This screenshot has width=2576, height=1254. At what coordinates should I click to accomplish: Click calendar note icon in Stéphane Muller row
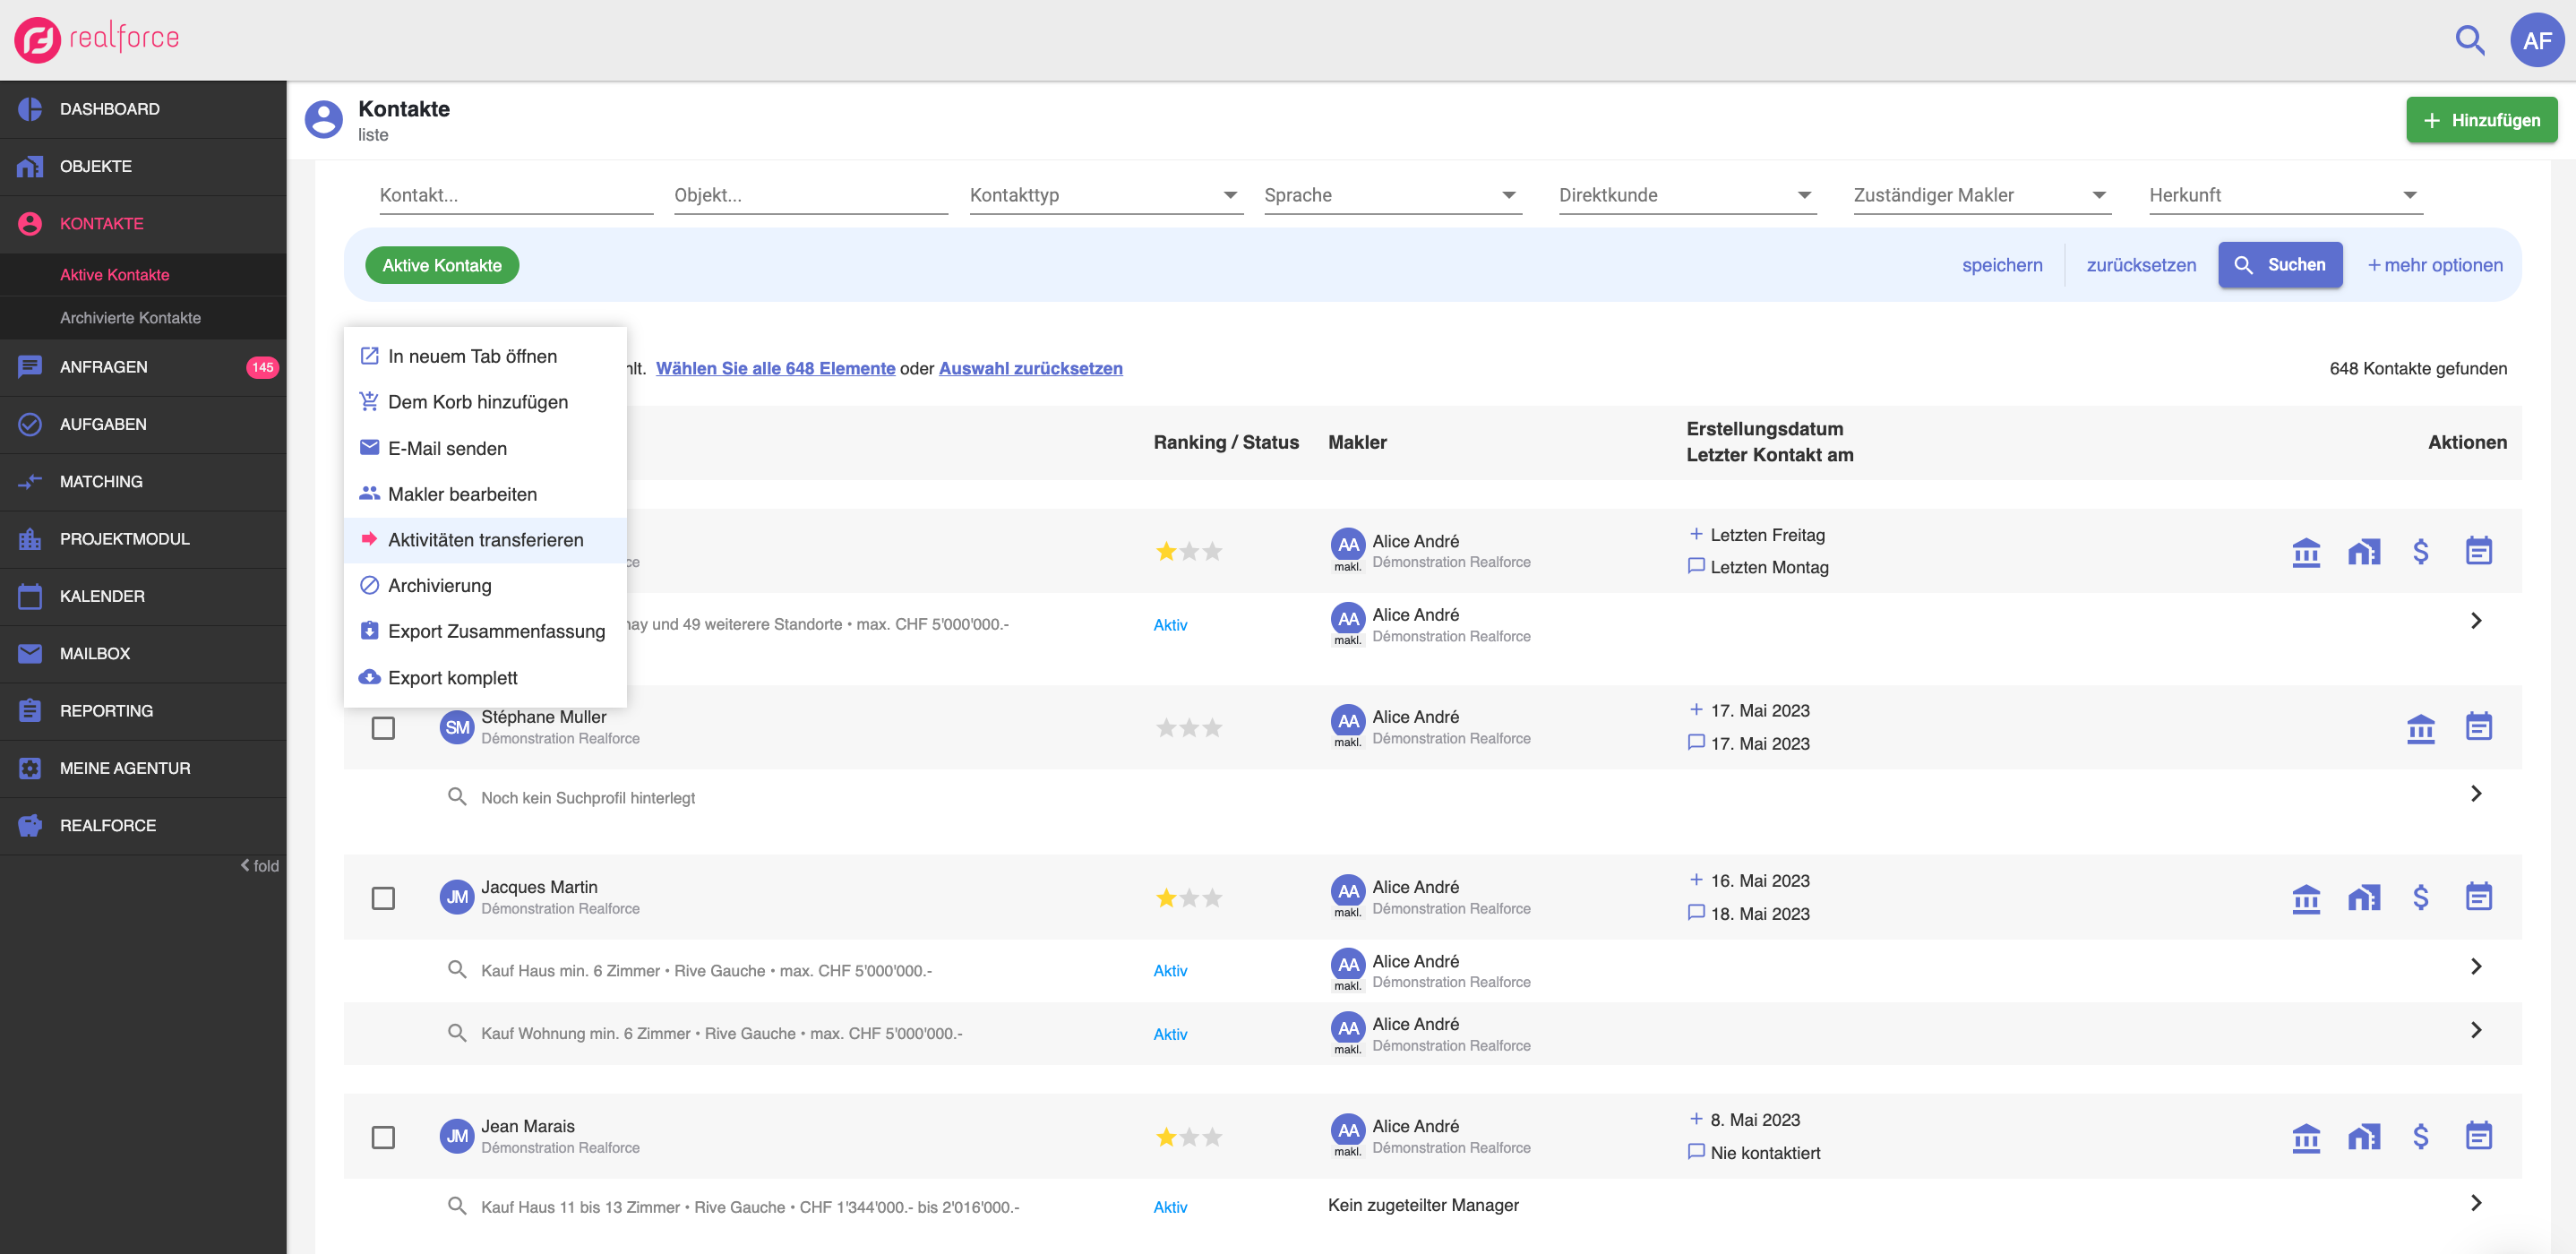2478,726
